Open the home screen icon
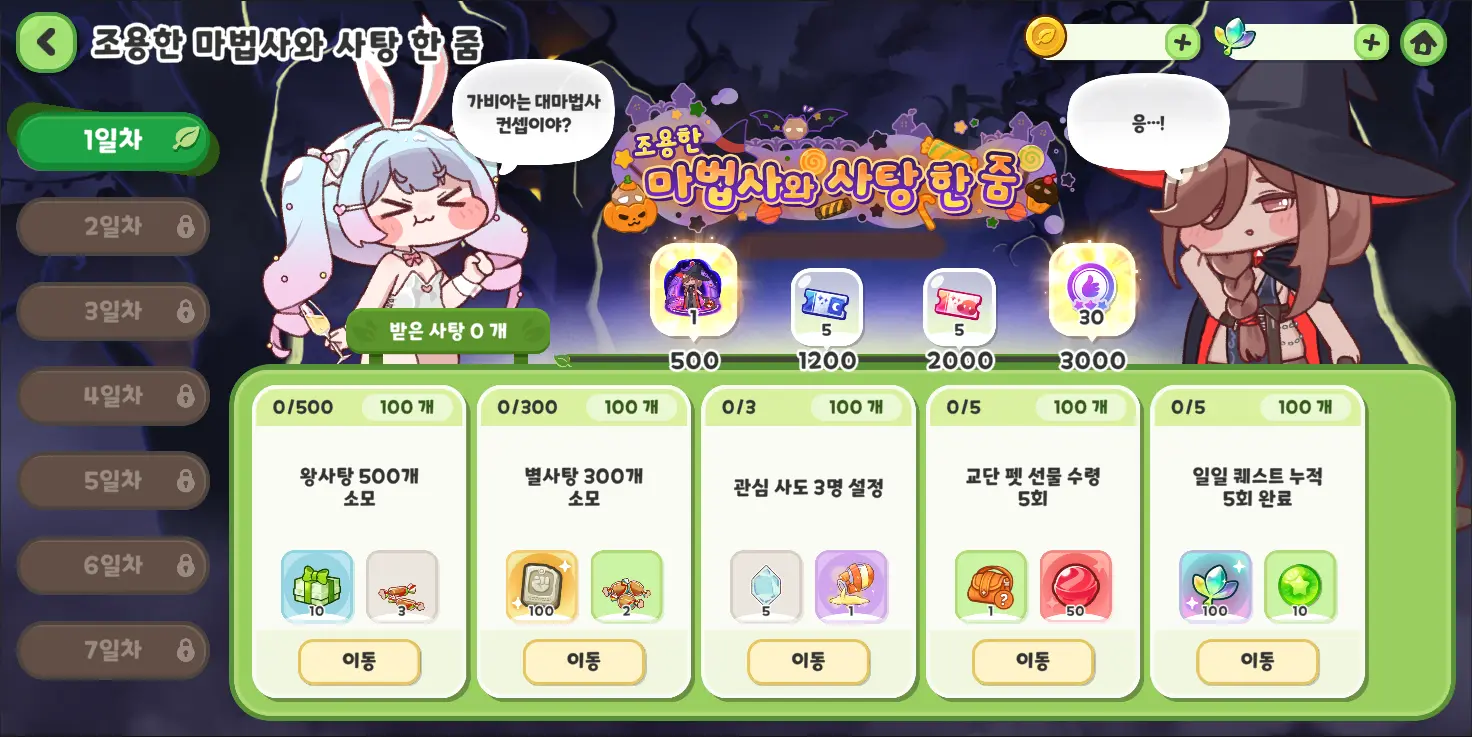Viewport: 1472px width, 737px height. [x=1423, y=42]
